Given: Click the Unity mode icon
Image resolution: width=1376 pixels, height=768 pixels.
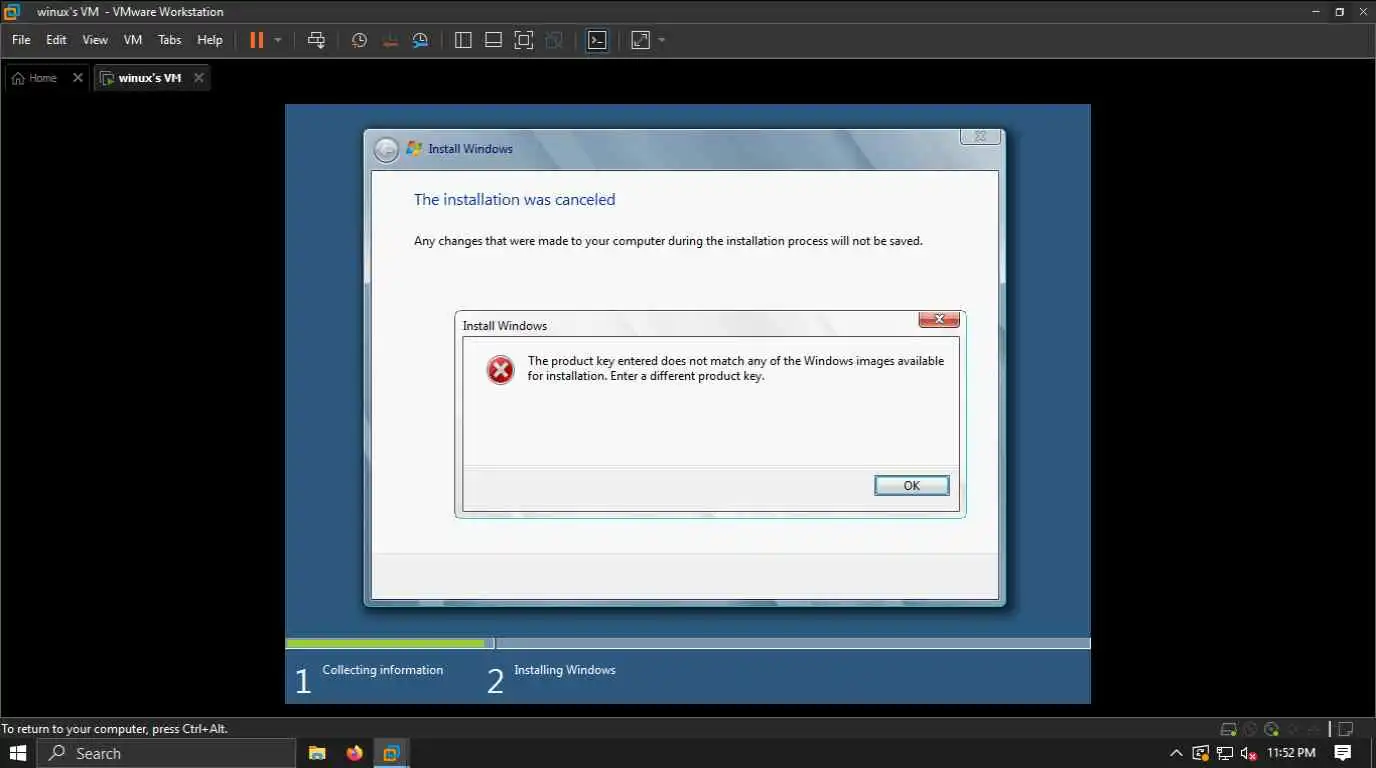Looking at the screenshot, I should (x=554, y=40).
